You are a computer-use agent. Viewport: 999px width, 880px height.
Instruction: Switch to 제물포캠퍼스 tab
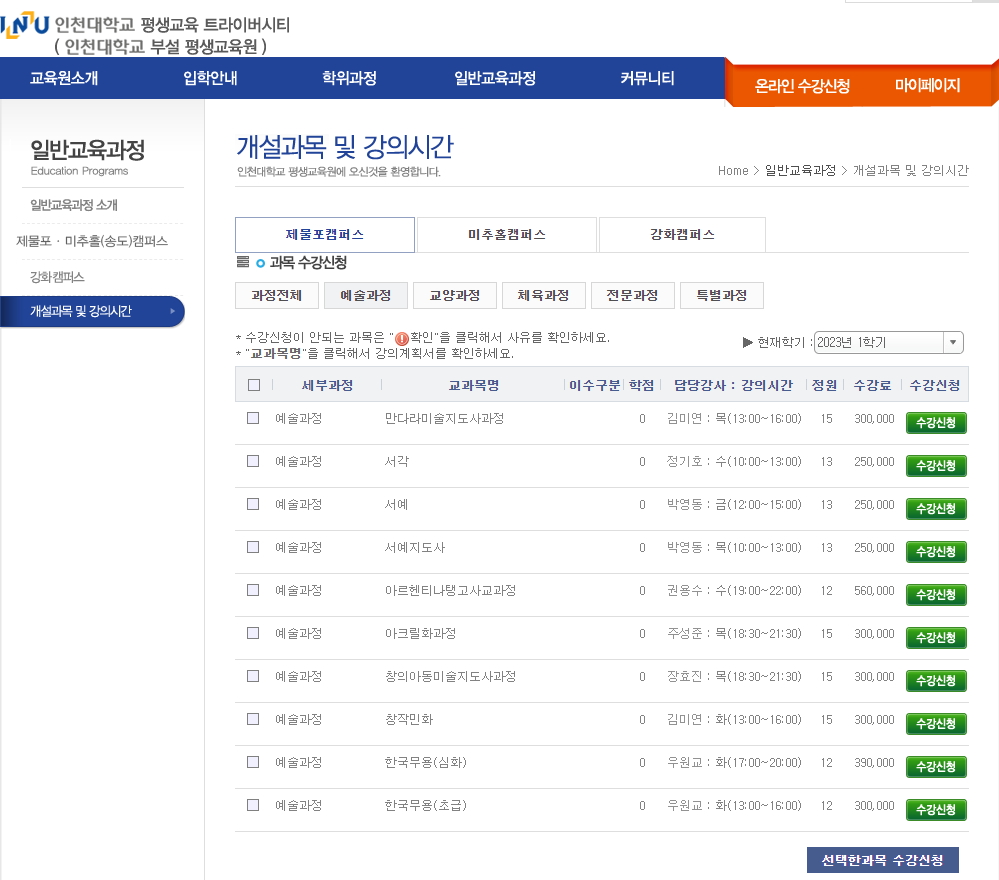pyautogui.click(x=325, y=234)
